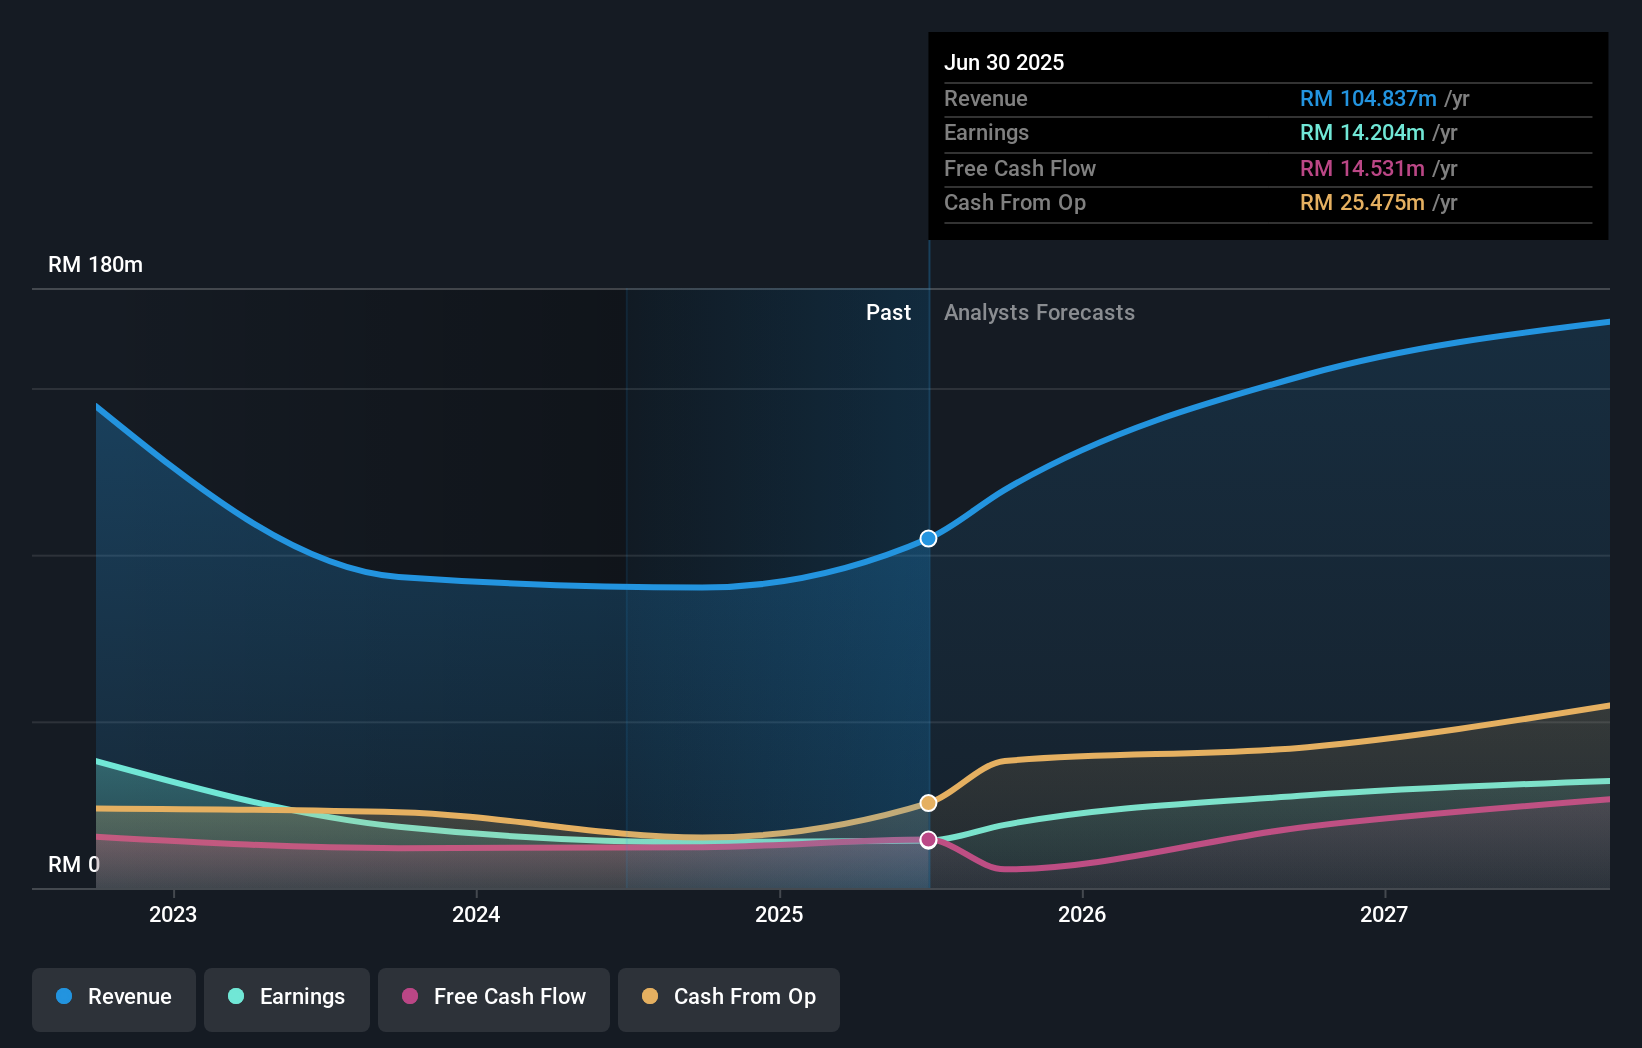
Task: Click the RM 180m axis label
Action: click(x=95, y=264)
